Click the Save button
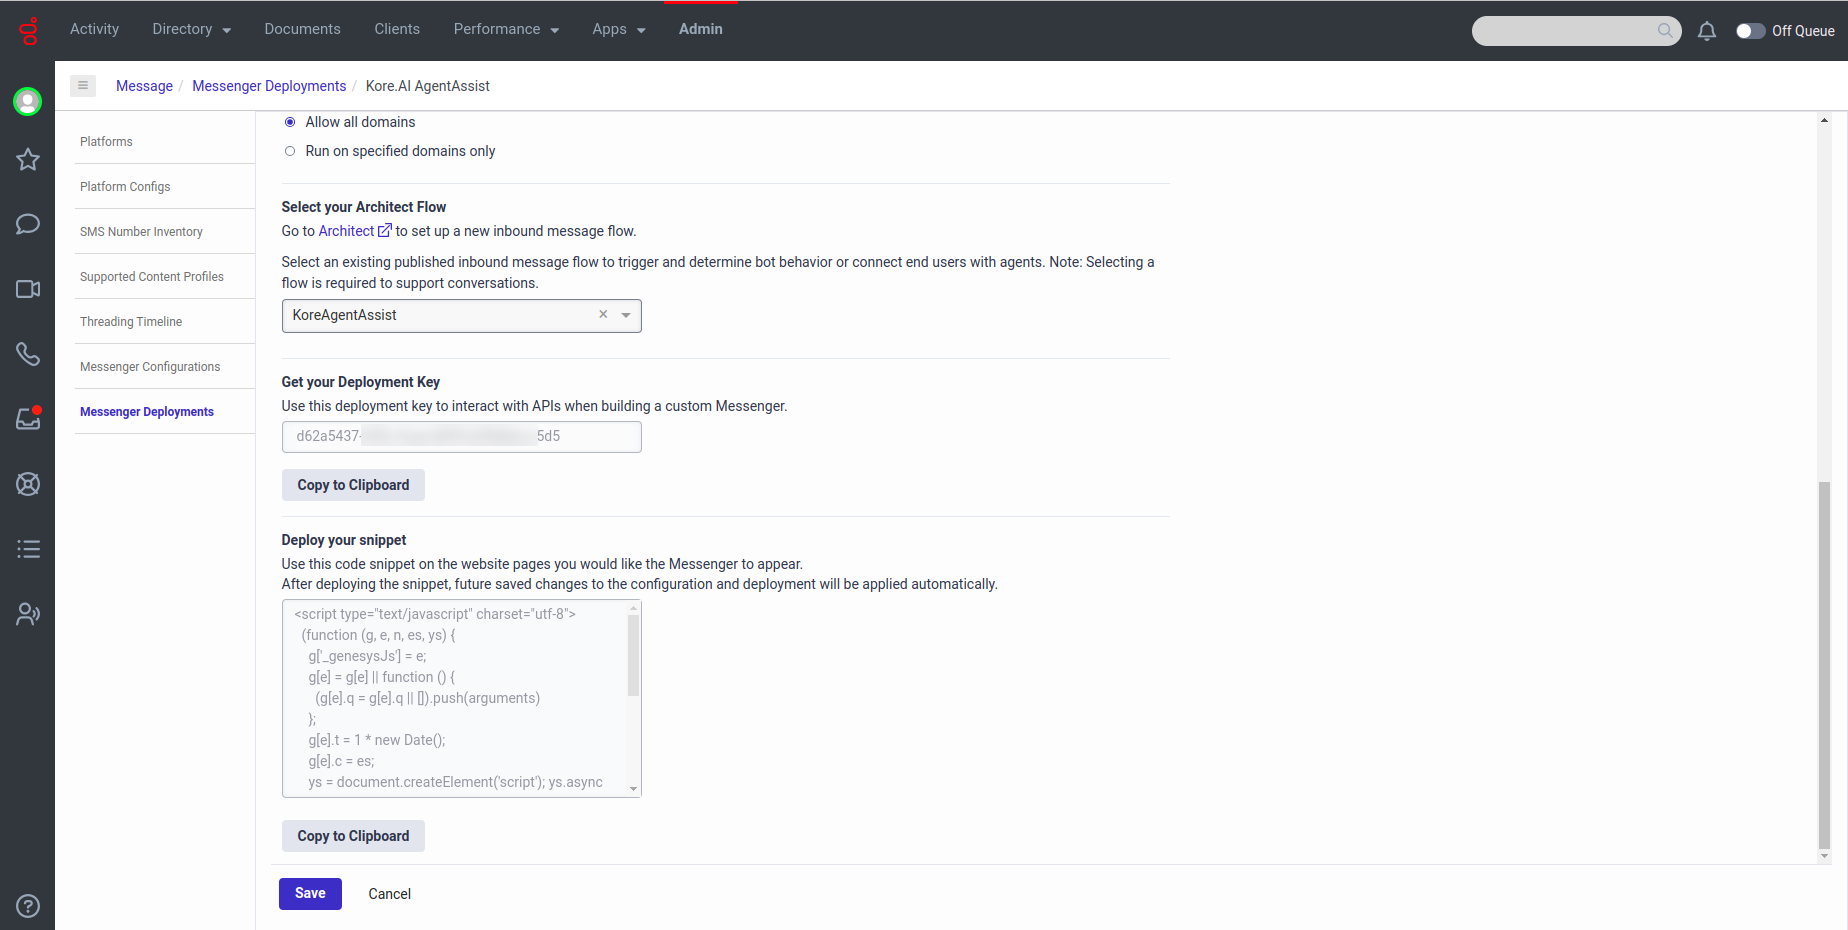 [x=310, y=893]
